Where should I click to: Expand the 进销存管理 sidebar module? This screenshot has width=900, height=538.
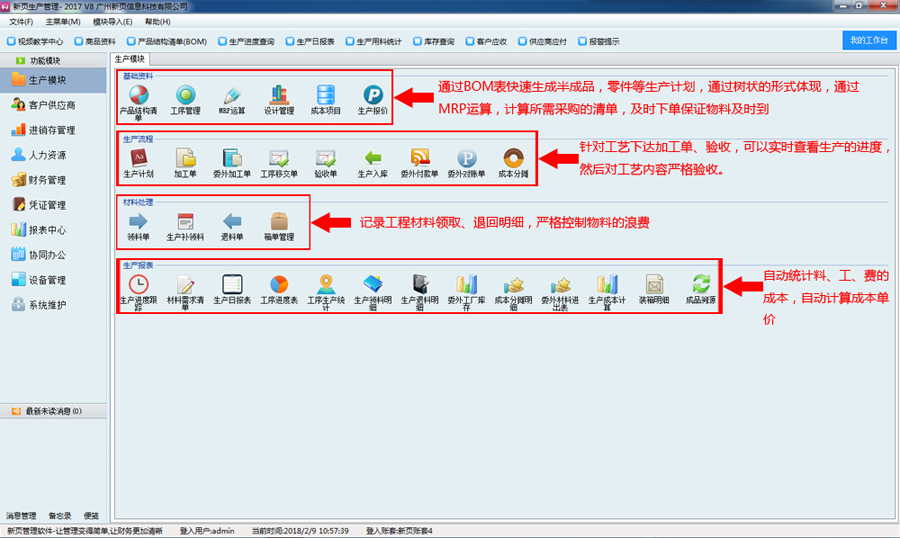coord(51,130)
